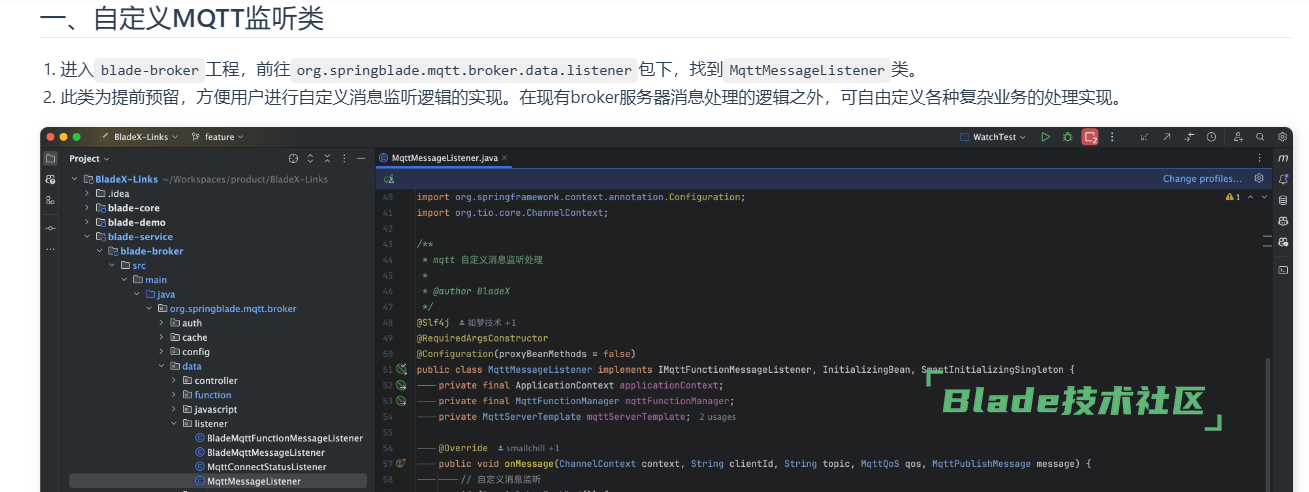Click the Collapse All icon in Project panel
The height and width of the screenshot is (492, 1309).
click(x=326, y=158)
